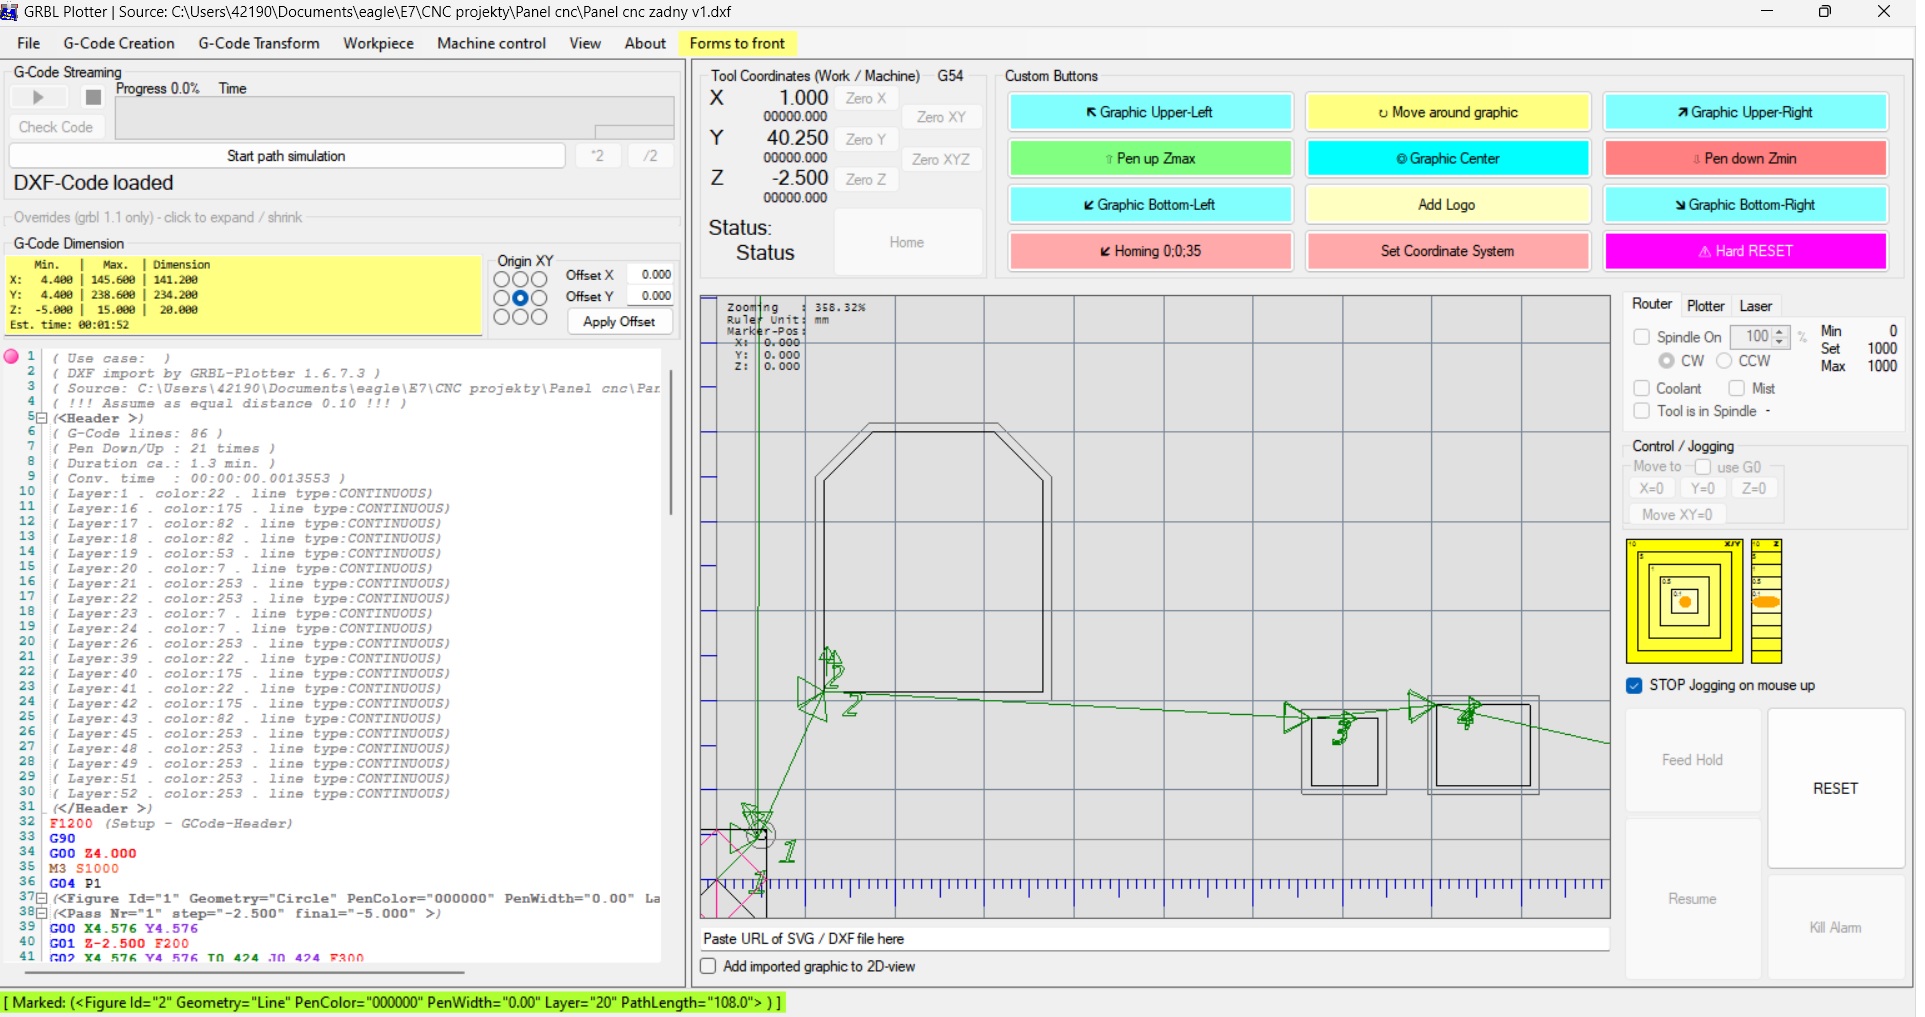Click the XY jogging pad thumbnail
The width and height of the screenshot is (1925, 1017).
coord(1684,601)
